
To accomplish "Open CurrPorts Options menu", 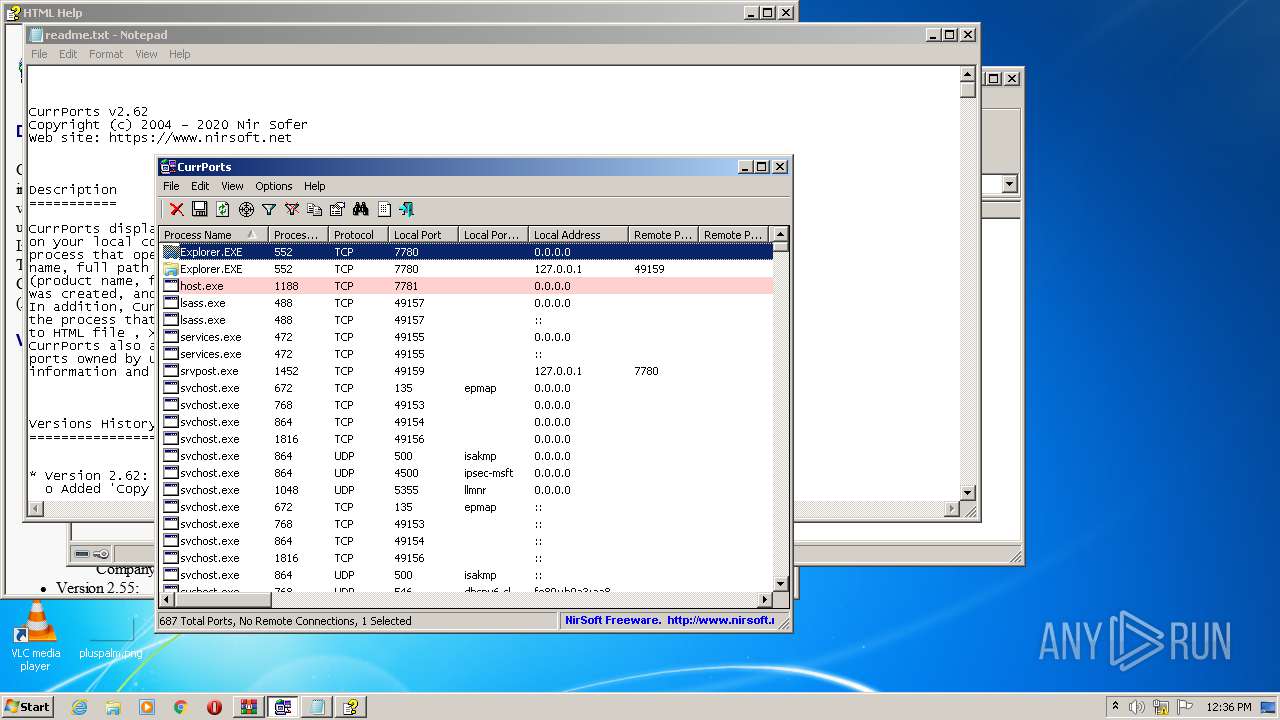I will point(273,186).
